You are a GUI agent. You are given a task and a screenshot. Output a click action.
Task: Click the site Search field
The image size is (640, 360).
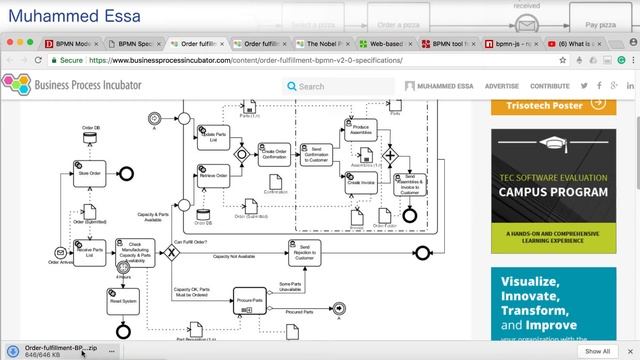click(339, 87)
